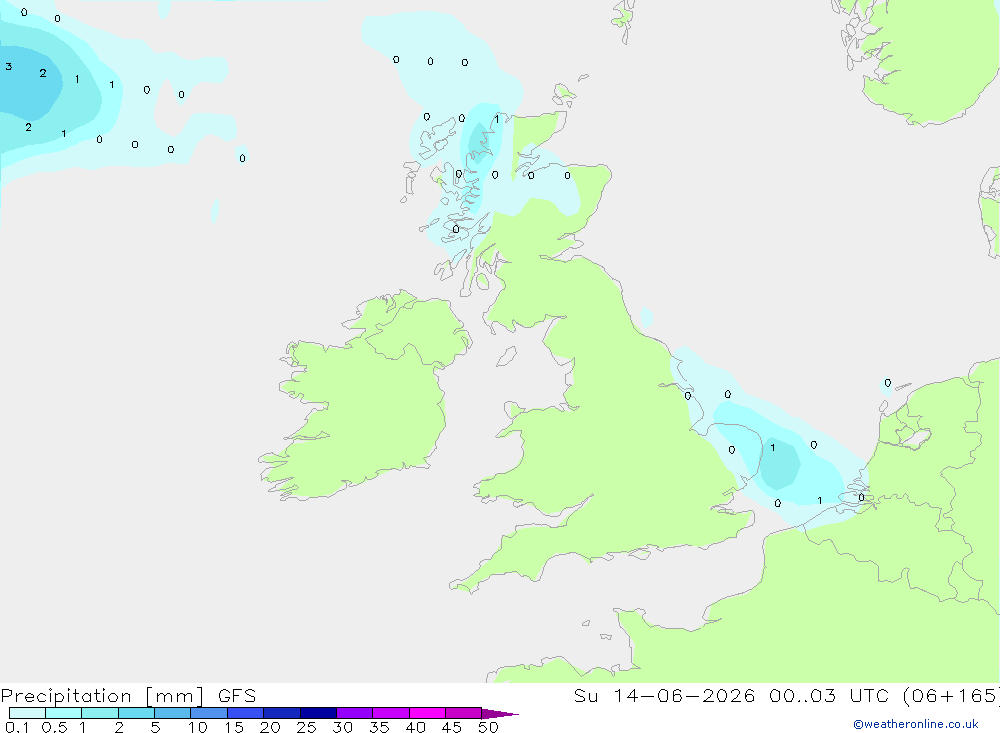Screen dimensions: 1000x733
Task: Click the '40' legend scale label
Action: [x=416, y=727]
